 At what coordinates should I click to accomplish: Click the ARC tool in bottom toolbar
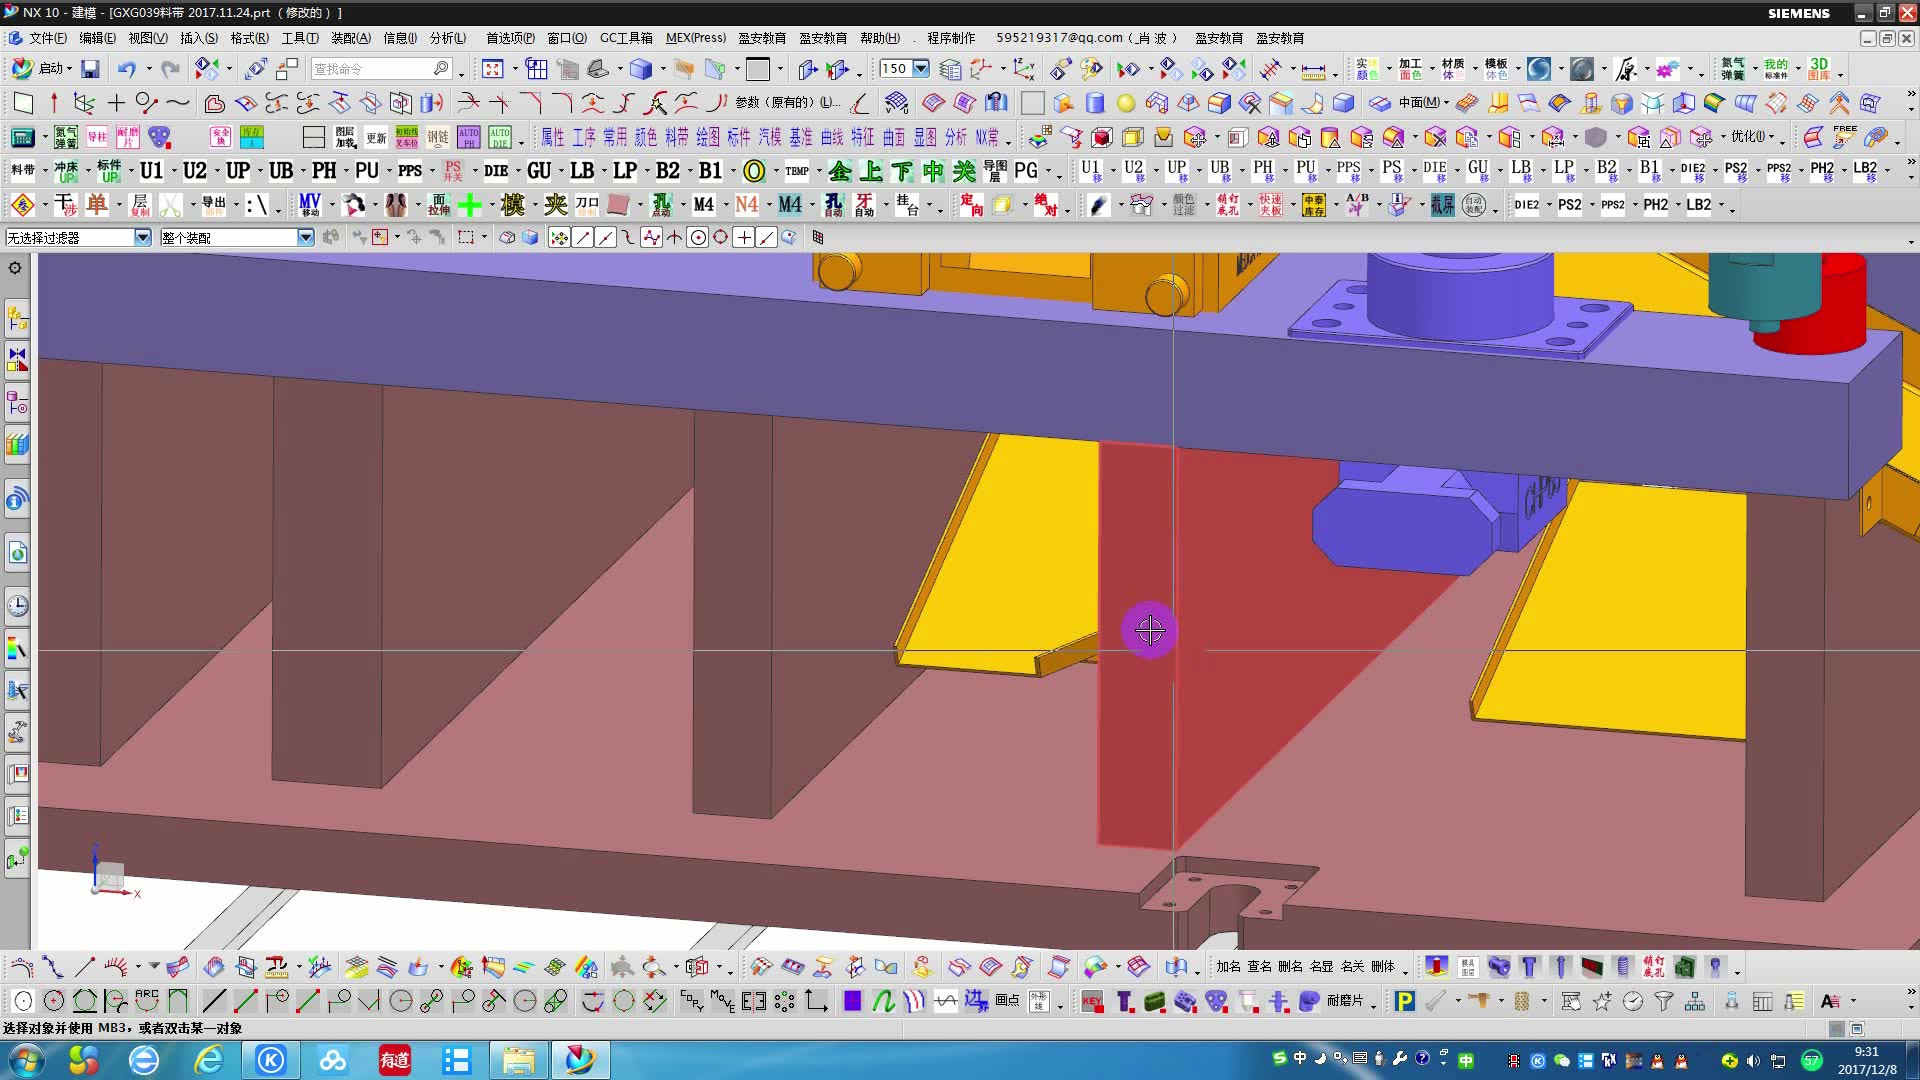coord(147,1000)
